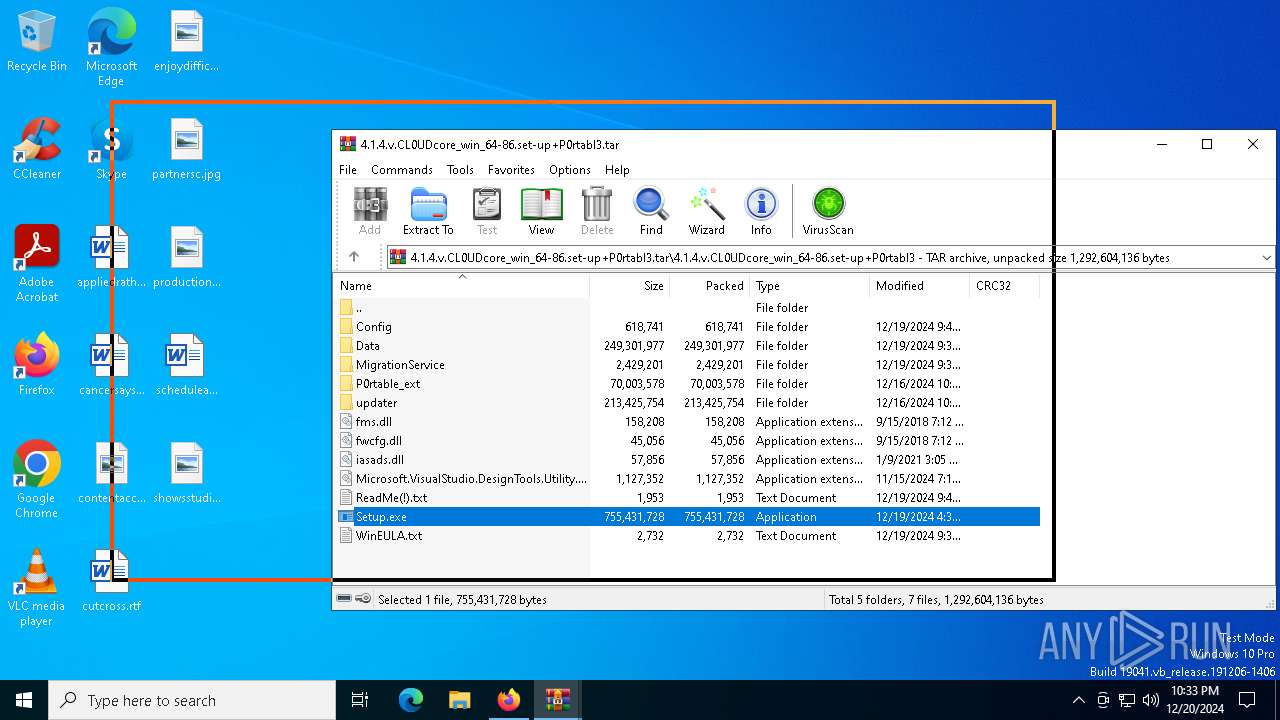1280x720 pixels.
Task: Open the File menu
Action: click(x=348, y=170)
